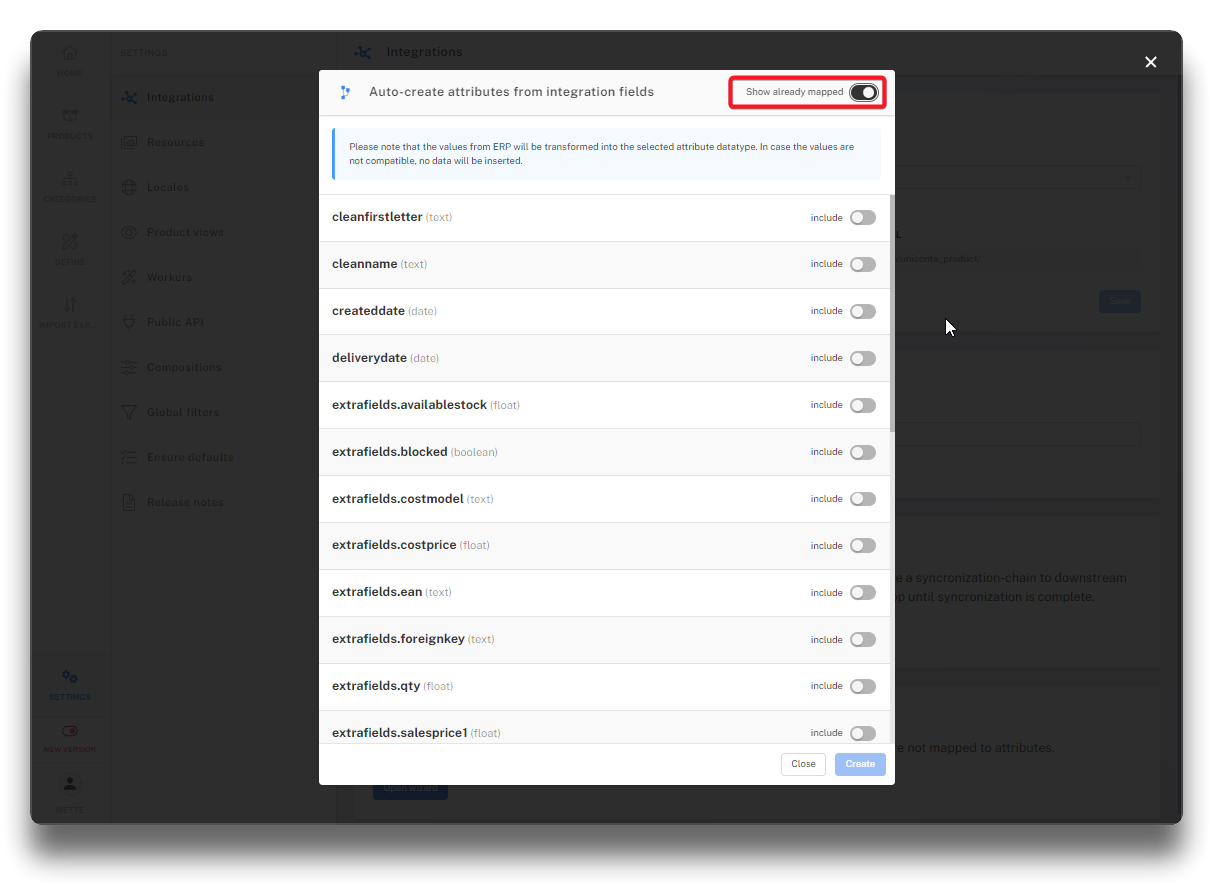
Task: Click the Workers tools icon
Action: pos(129,277)
